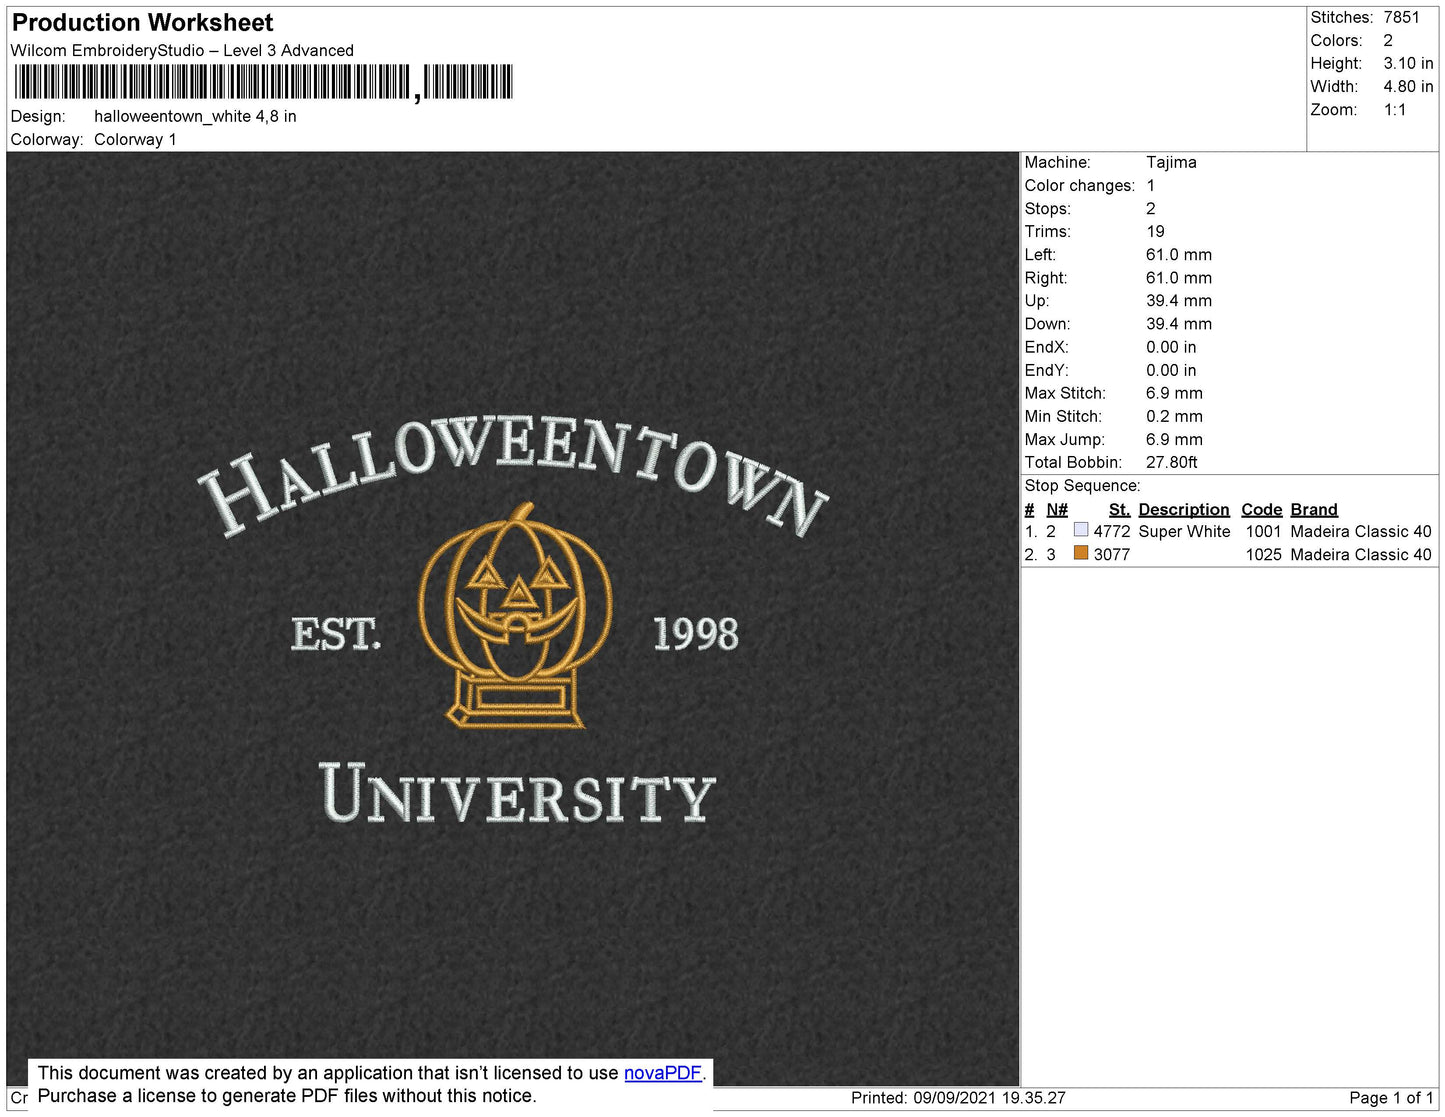Select the zoom value '1:1'
This screenshot has width=1445, height=1117.
[x=1395, y=110]
